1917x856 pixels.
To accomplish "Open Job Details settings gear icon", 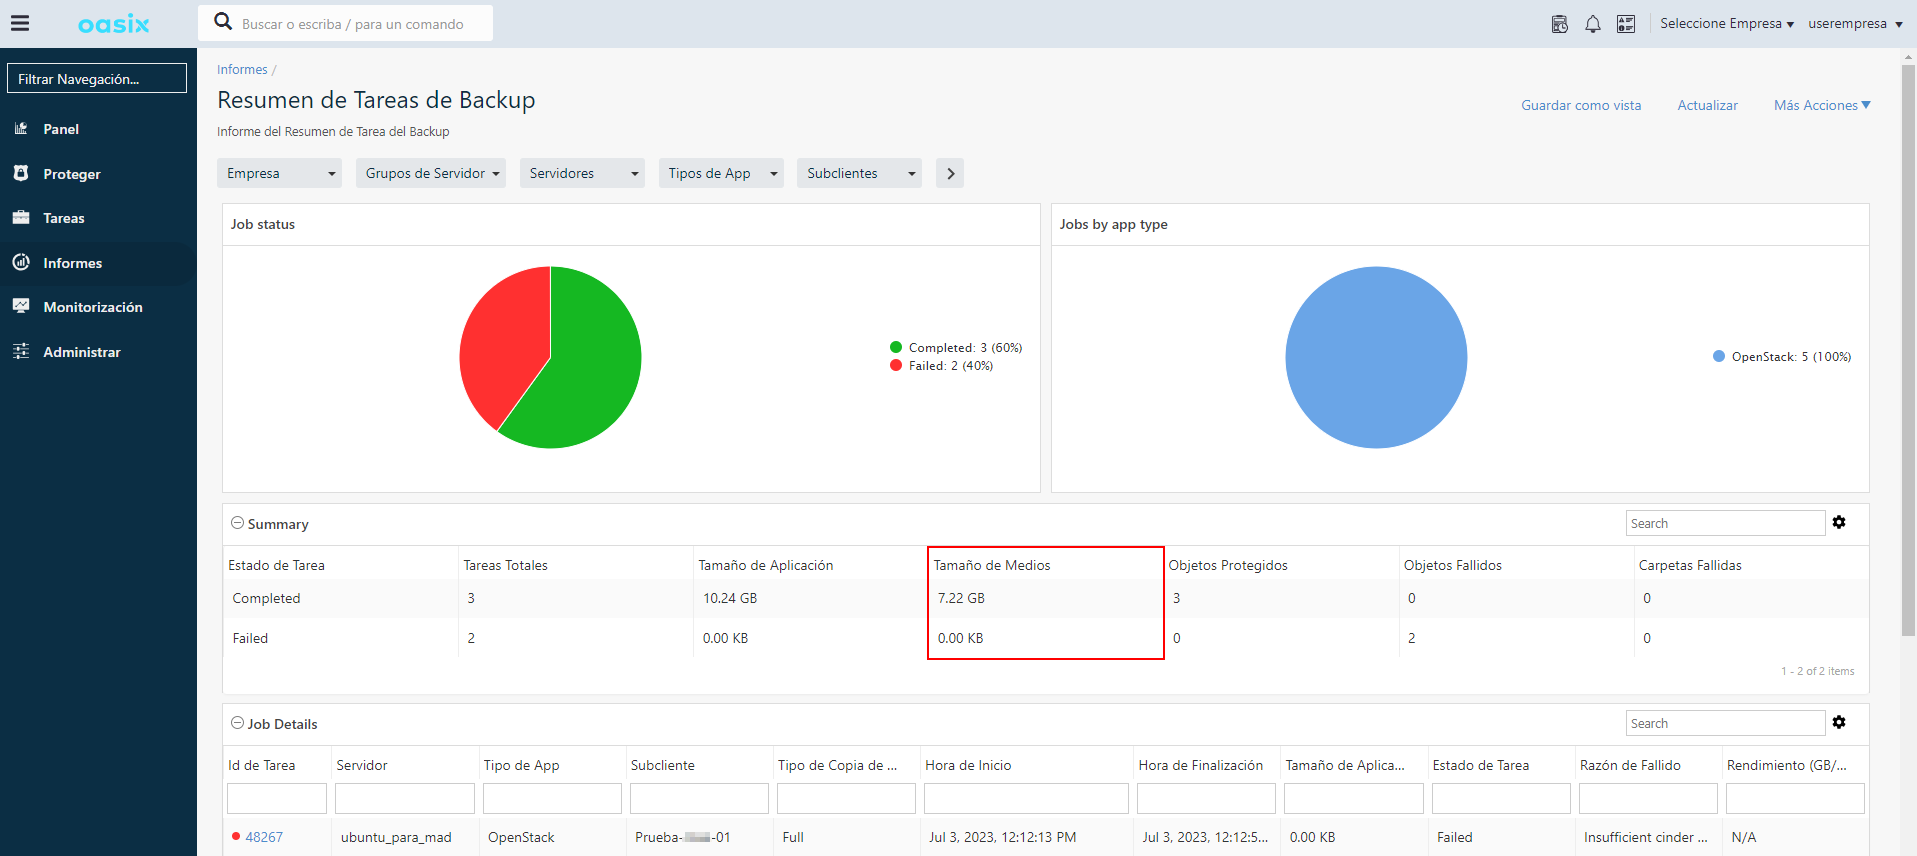I will [x=1838, y=722].
